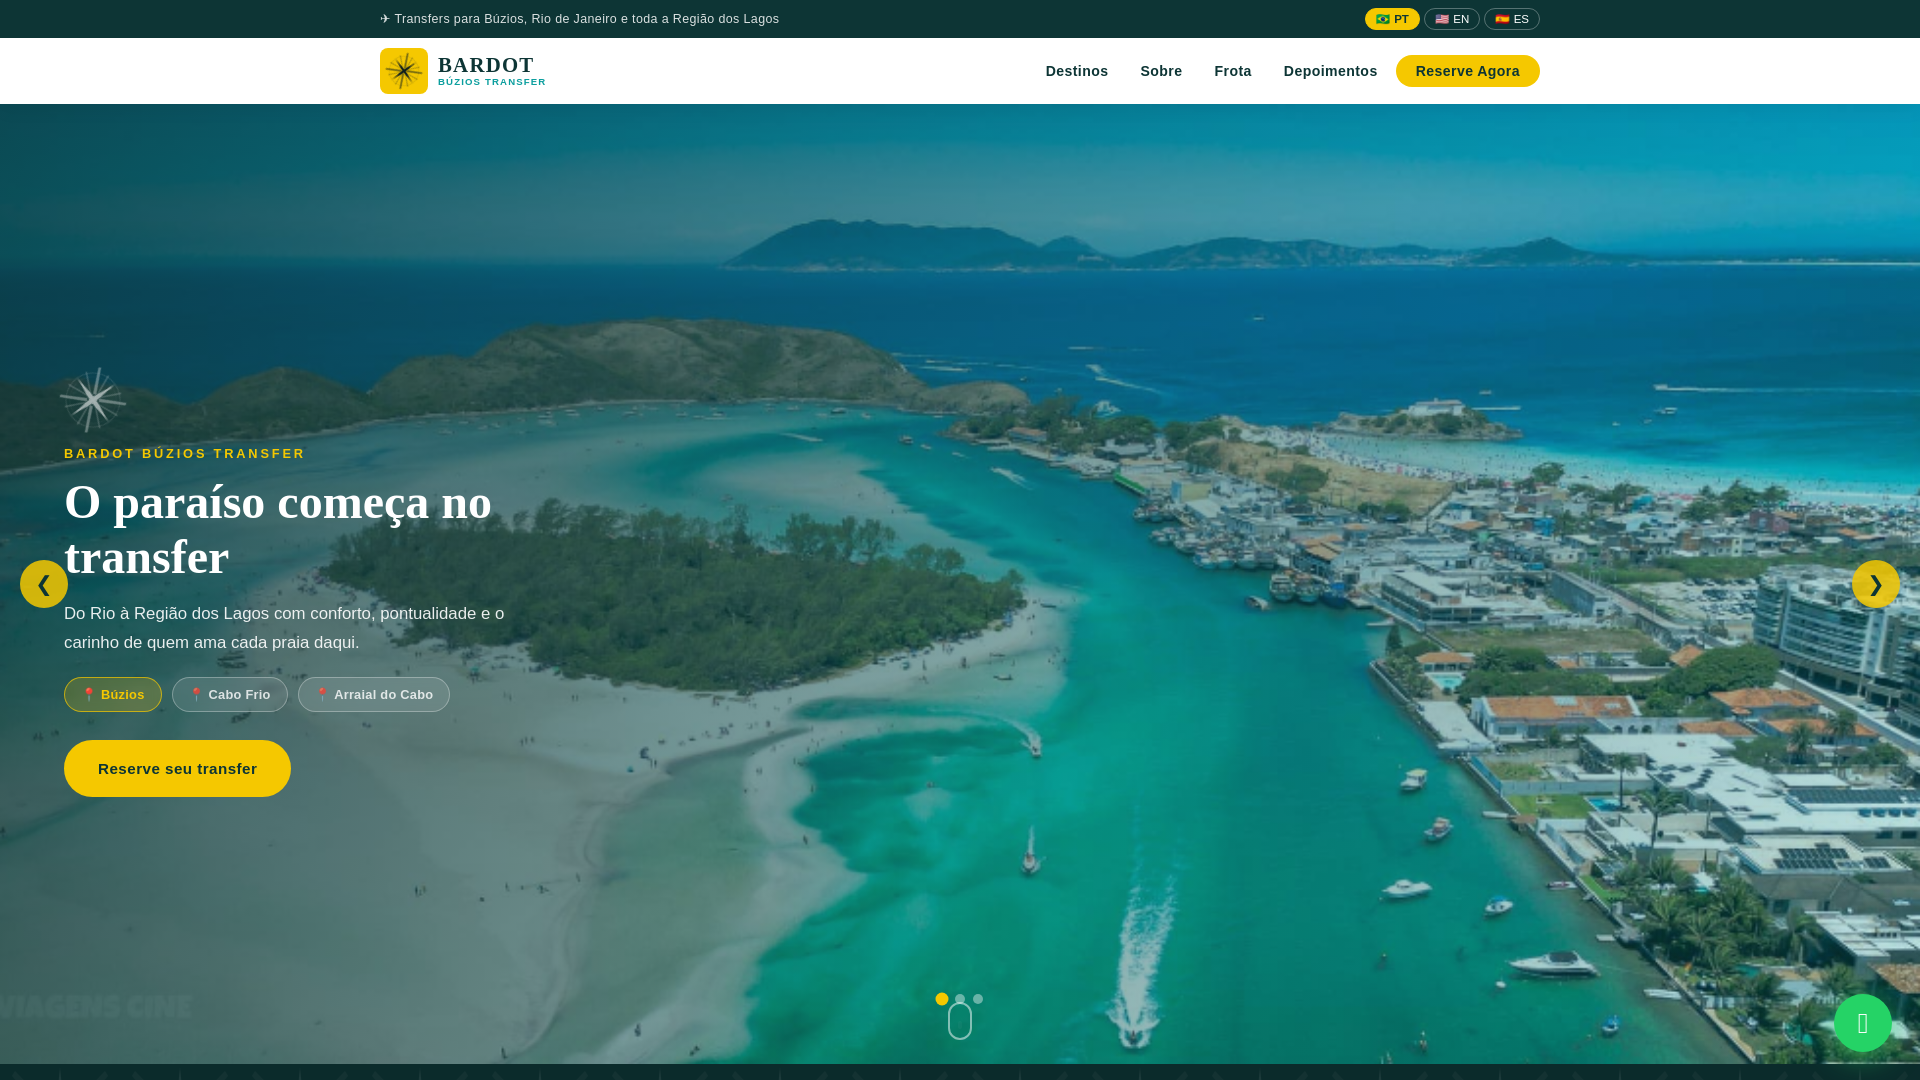Click the Reserve seu transfer button
Viewport: 1920px width, 1080px height.
click(177, 769)
